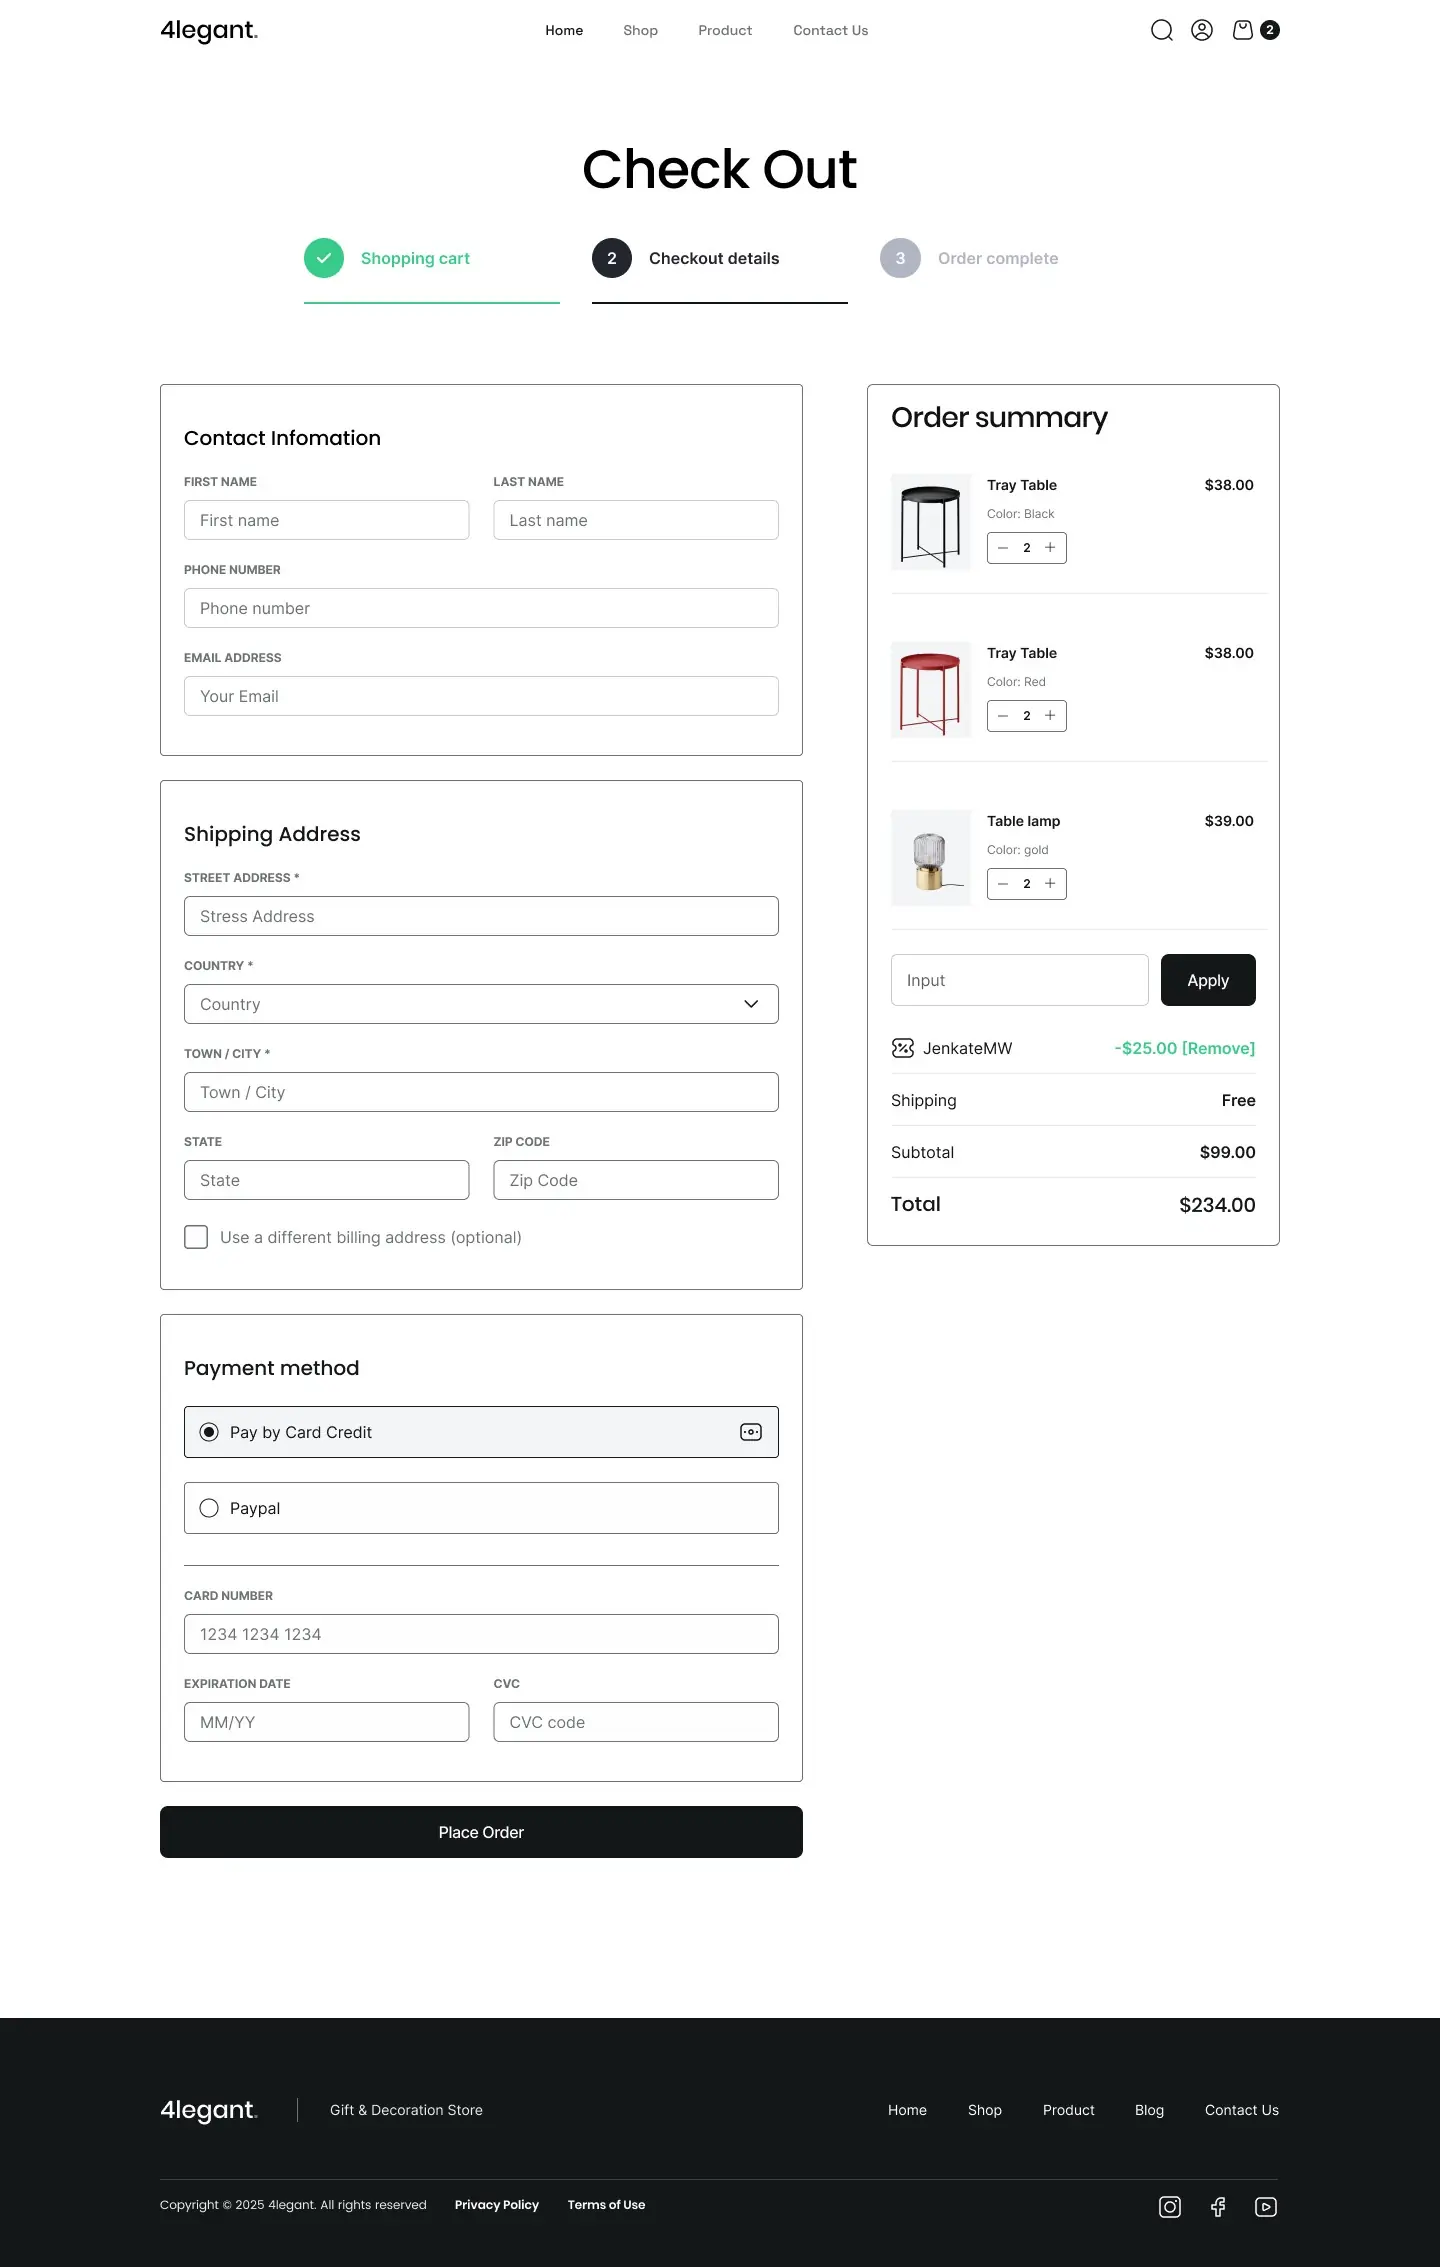1440x2267 pixels.
Task: Open the shopping bag cart icon
Action: pyautogui.click(x=1243, y=30)
